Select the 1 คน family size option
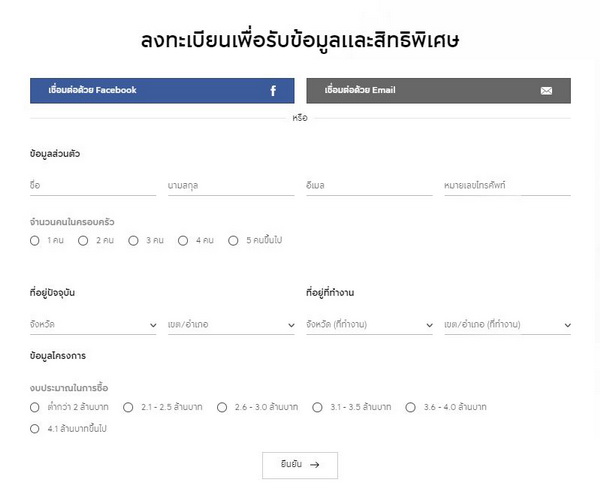Screen dimensions: 600x492 click(x=35, y=240)
